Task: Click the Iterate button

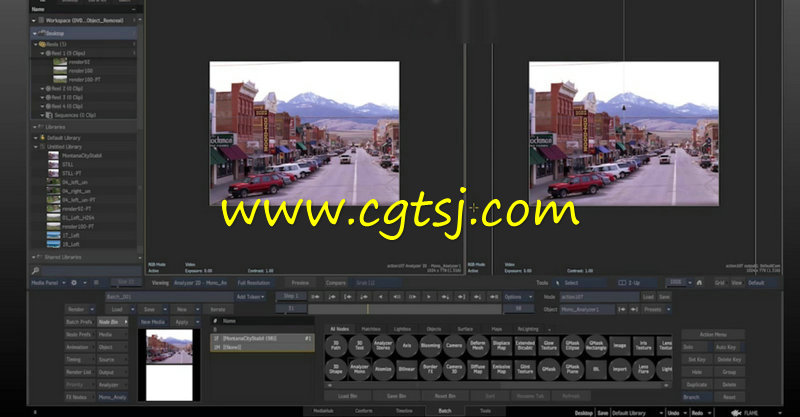Action: [x=218, y=309]
